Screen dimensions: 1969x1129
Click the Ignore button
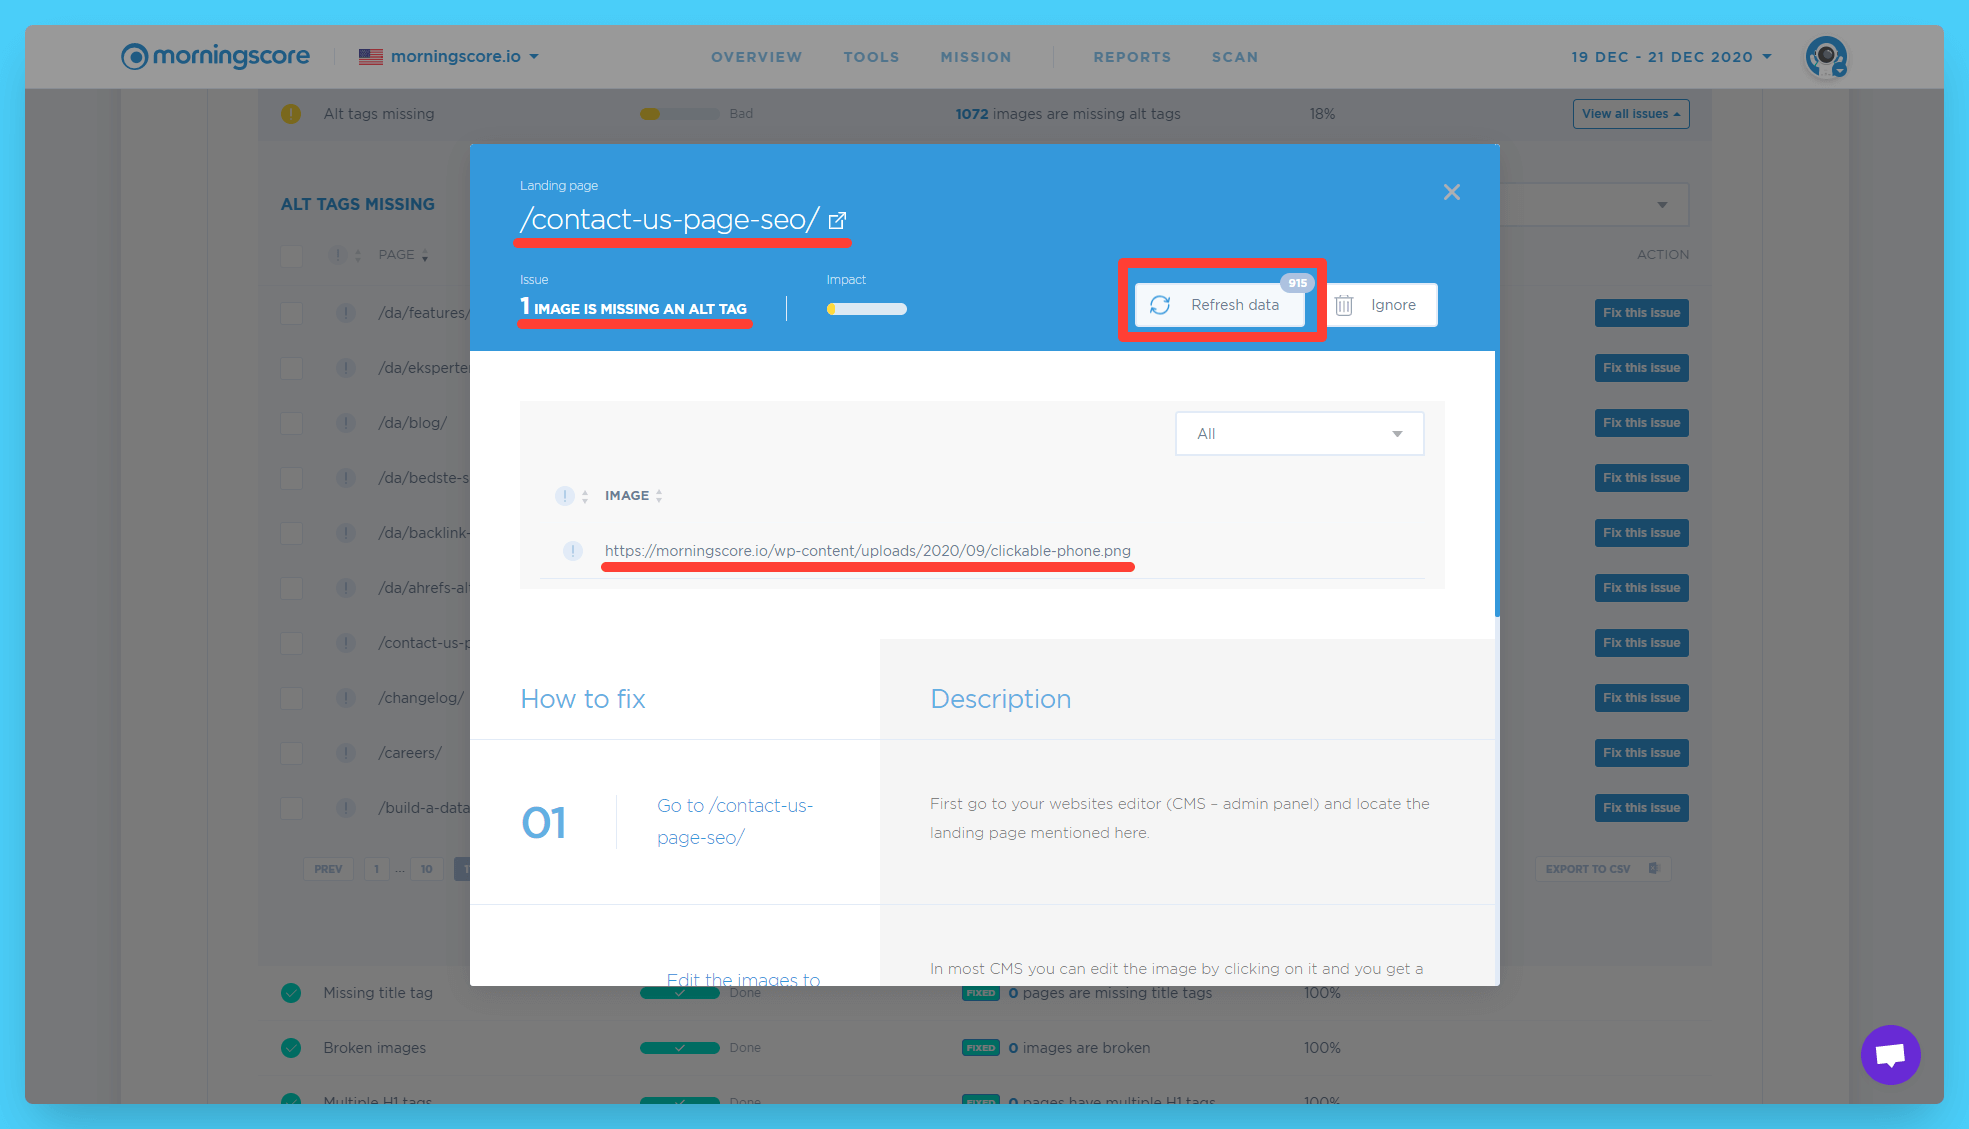pyautogui.click(x=1382, y=305)
